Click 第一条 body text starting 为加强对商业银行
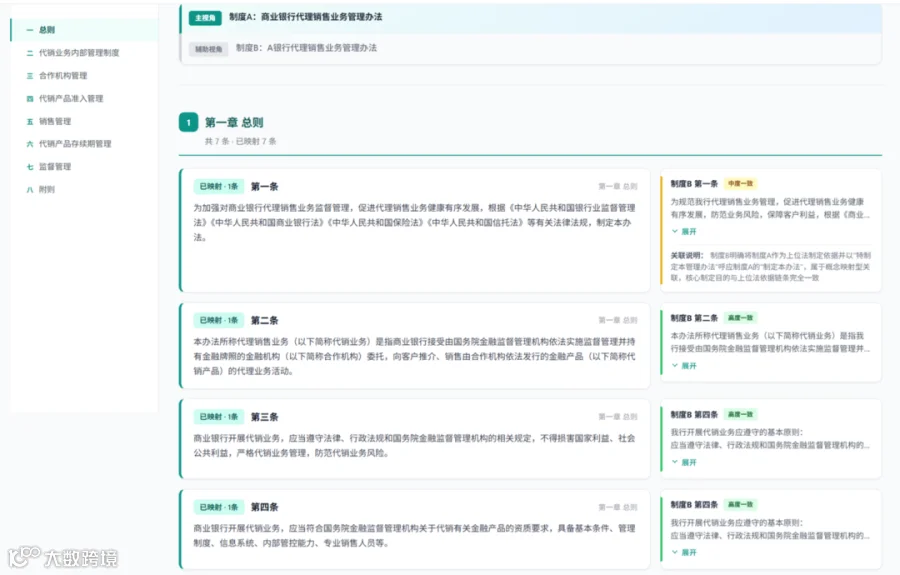Viewport: 900px width, 575px height. point(414,223)
